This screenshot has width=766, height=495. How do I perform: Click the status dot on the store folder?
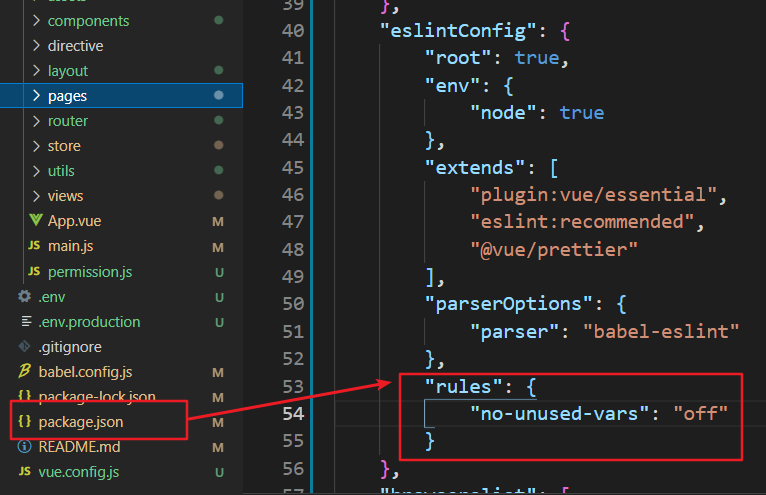(218, 145)
